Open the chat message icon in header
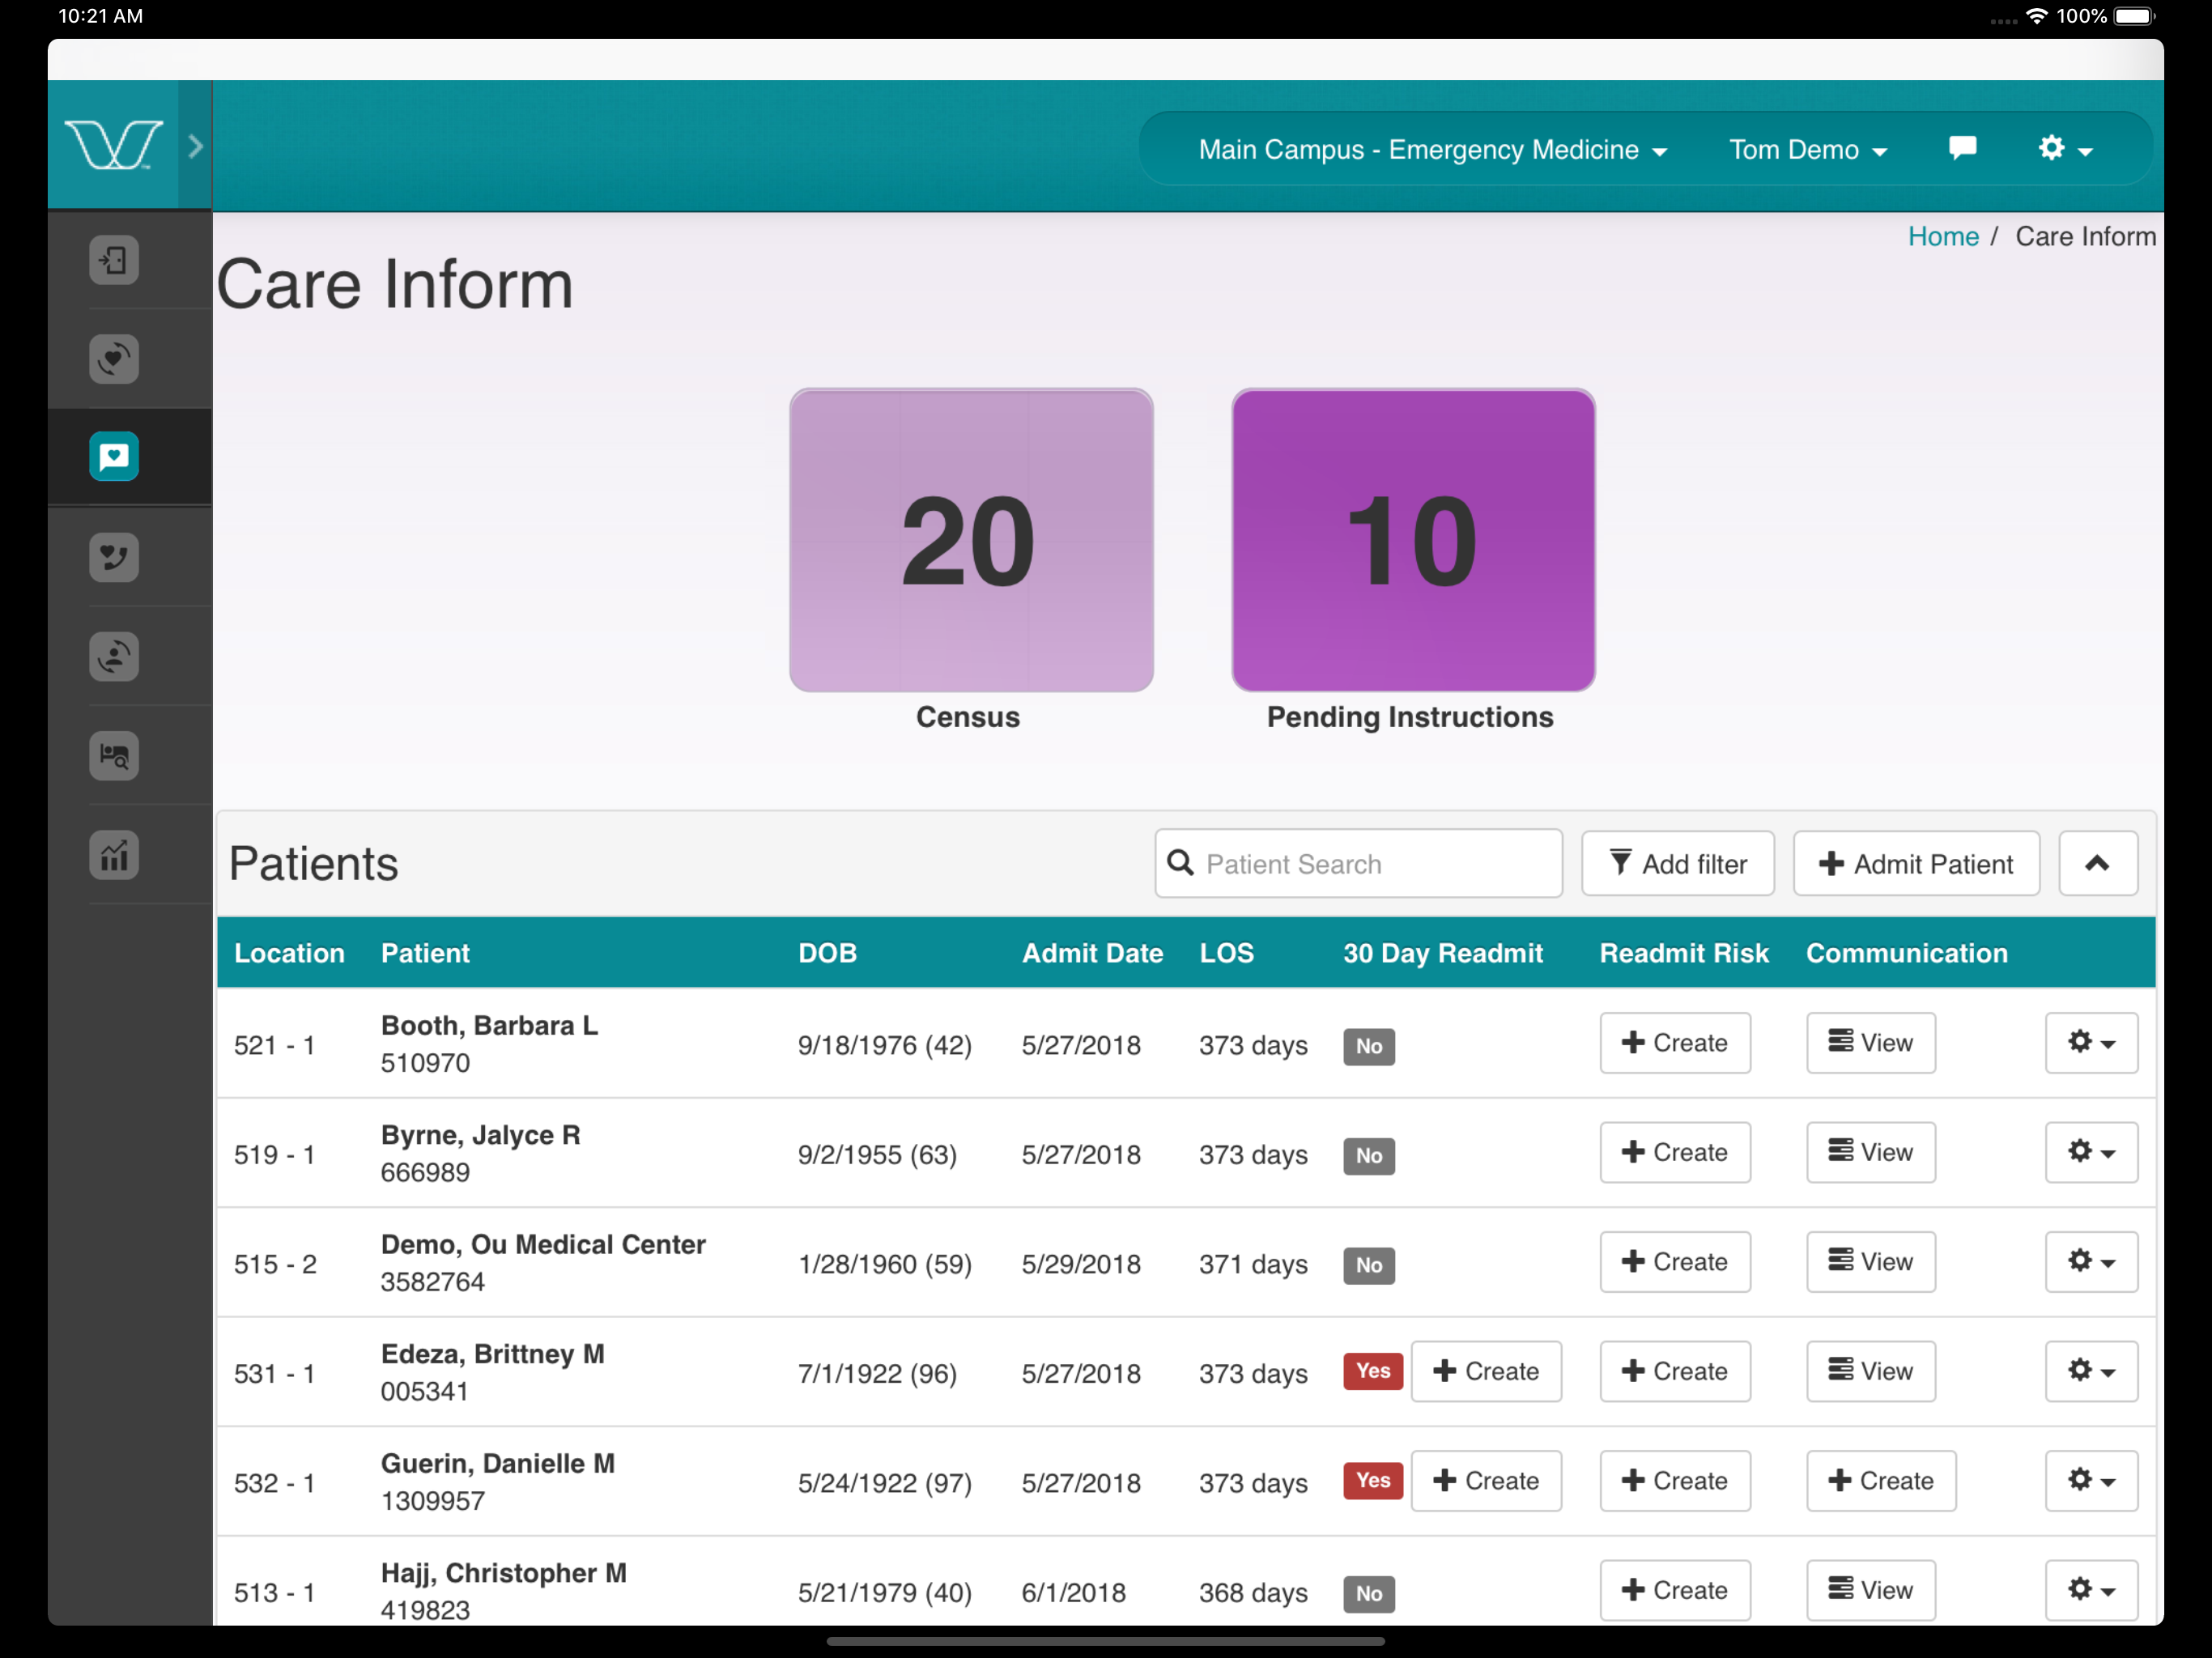Screen dimensions: 2212x1658 pyautogui.click(x=1962, y=149)
